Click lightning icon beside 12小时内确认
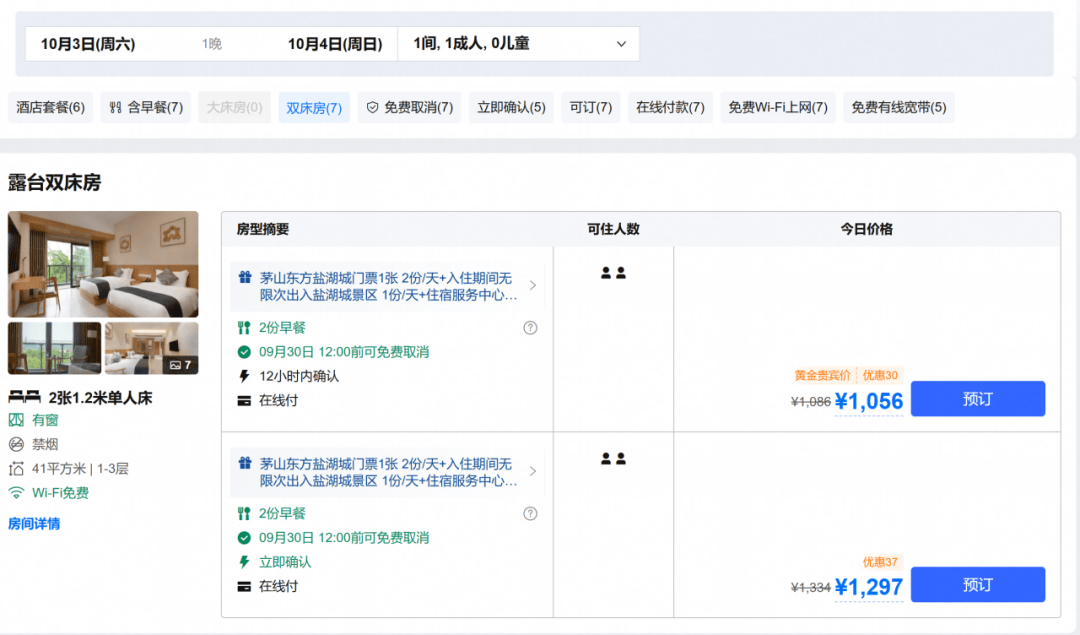Image resolution: width=1080 pixels, height=635 pixels. 244,376
